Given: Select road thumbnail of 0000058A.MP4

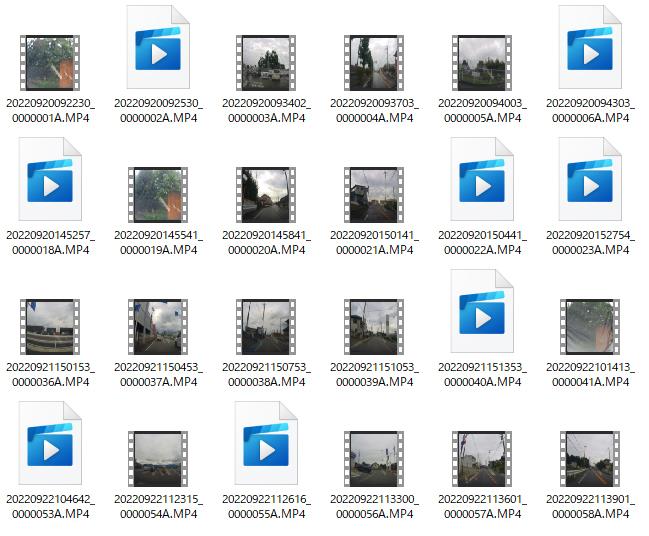Looking at the screenshot, I should click(590, 459).
